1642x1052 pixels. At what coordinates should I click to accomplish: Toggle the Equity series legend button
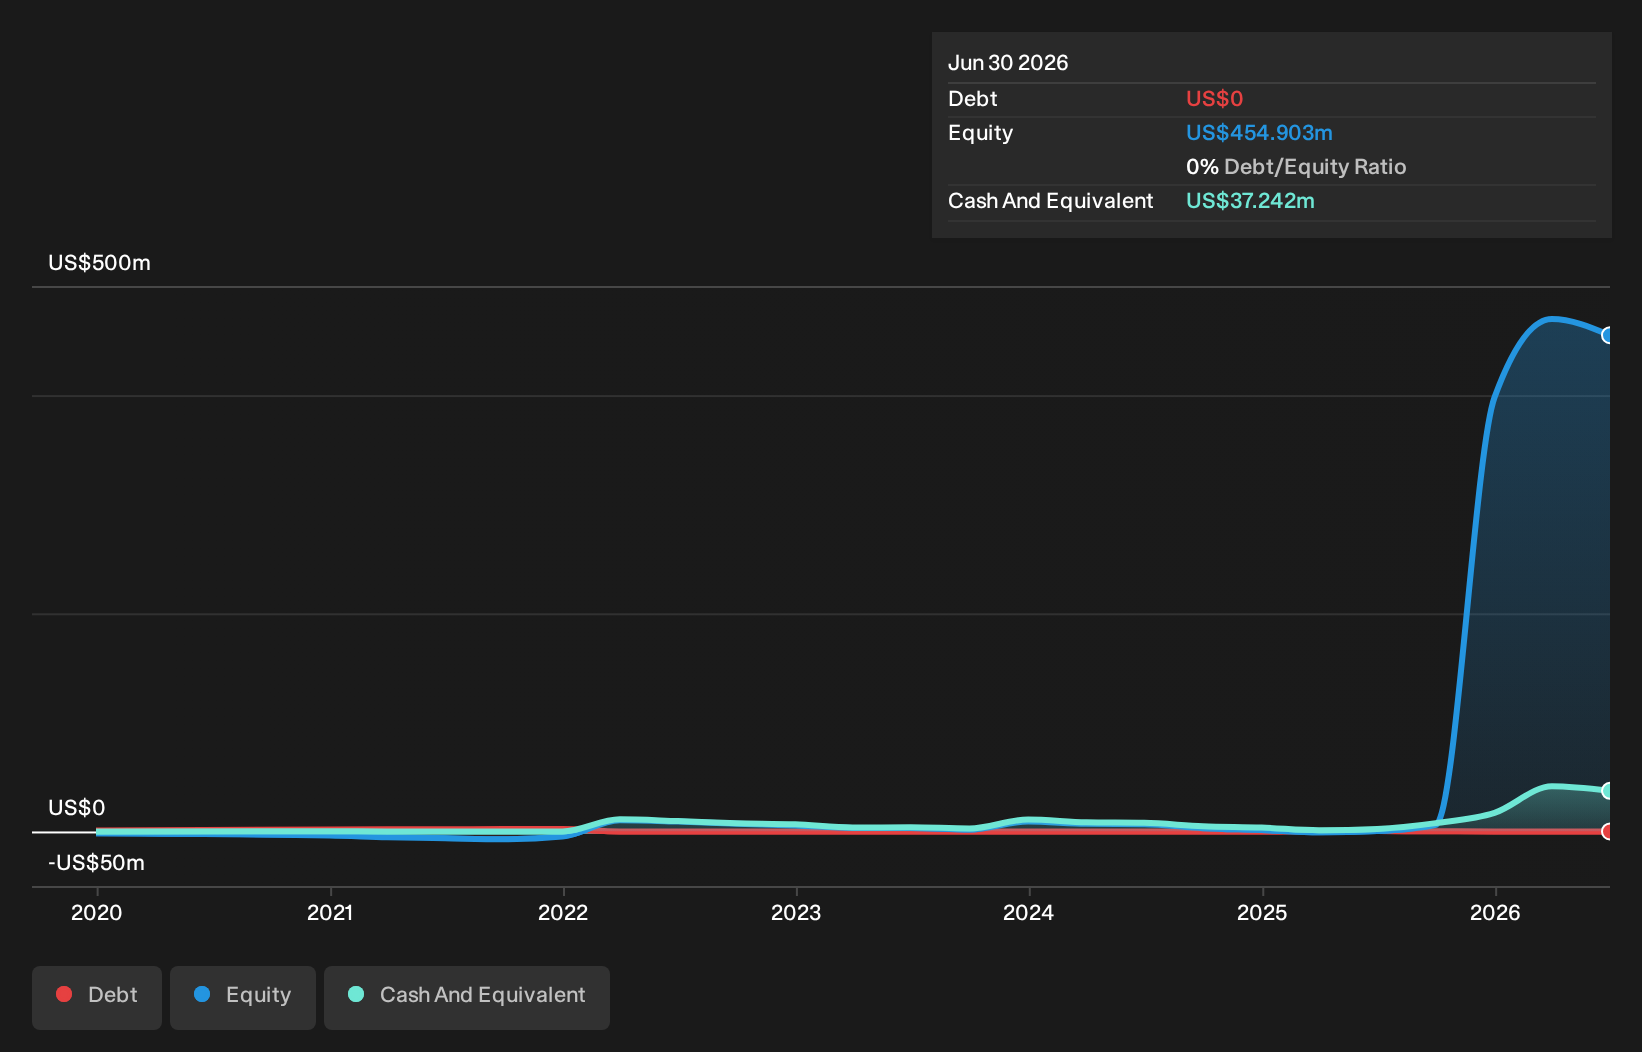coord(243,997)
